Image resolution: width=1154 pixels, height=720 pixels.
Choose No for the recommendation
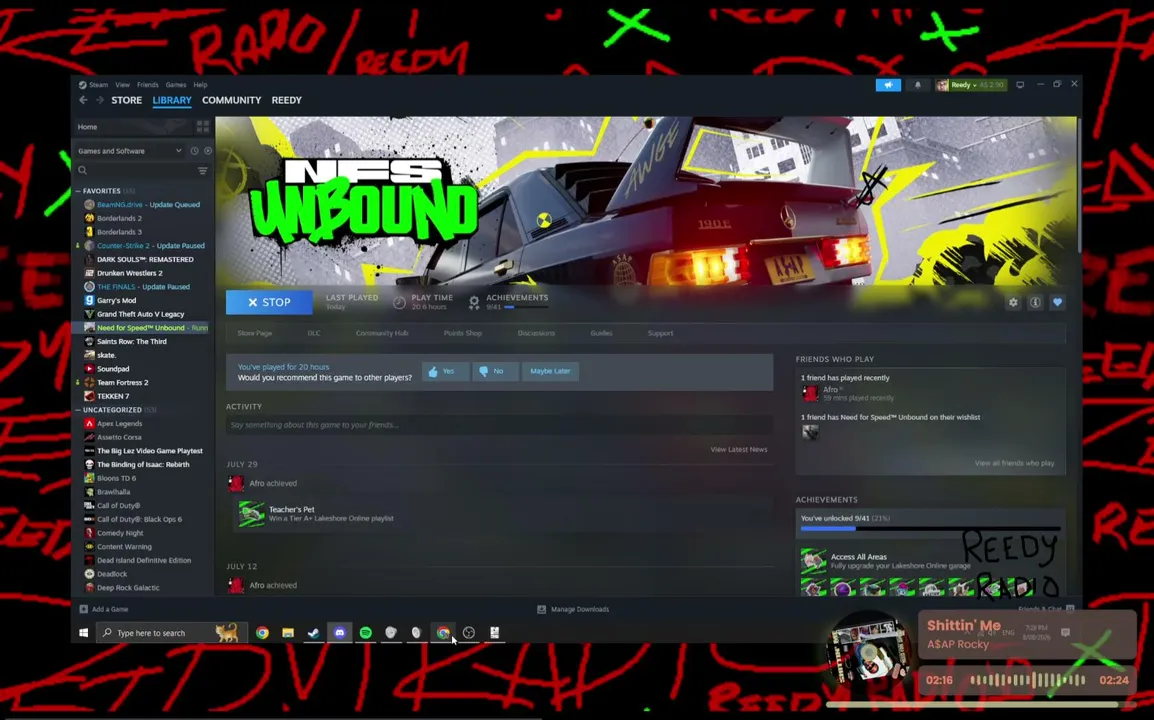tap(495, 371)
